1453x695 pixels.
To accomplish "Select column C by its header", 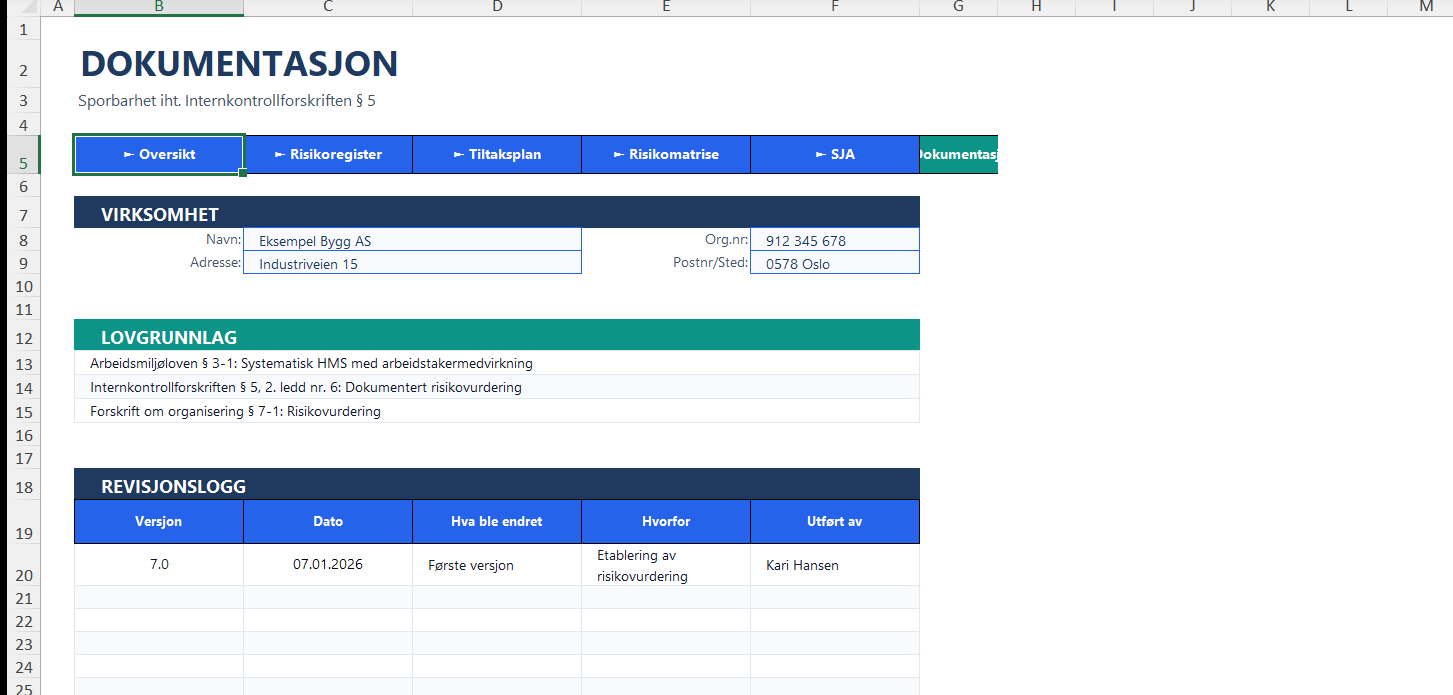I will [328, 7].
